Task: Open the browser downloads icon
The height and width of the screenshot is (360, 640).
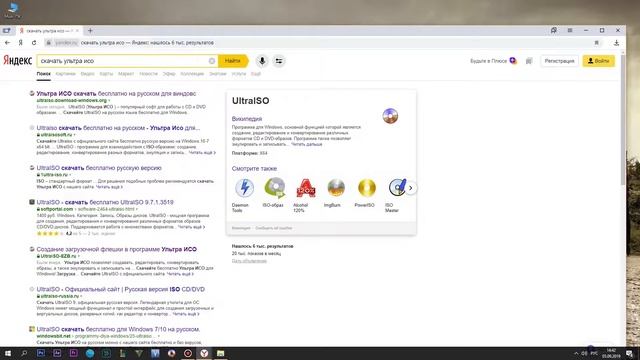Action: (x=616, y=42)
